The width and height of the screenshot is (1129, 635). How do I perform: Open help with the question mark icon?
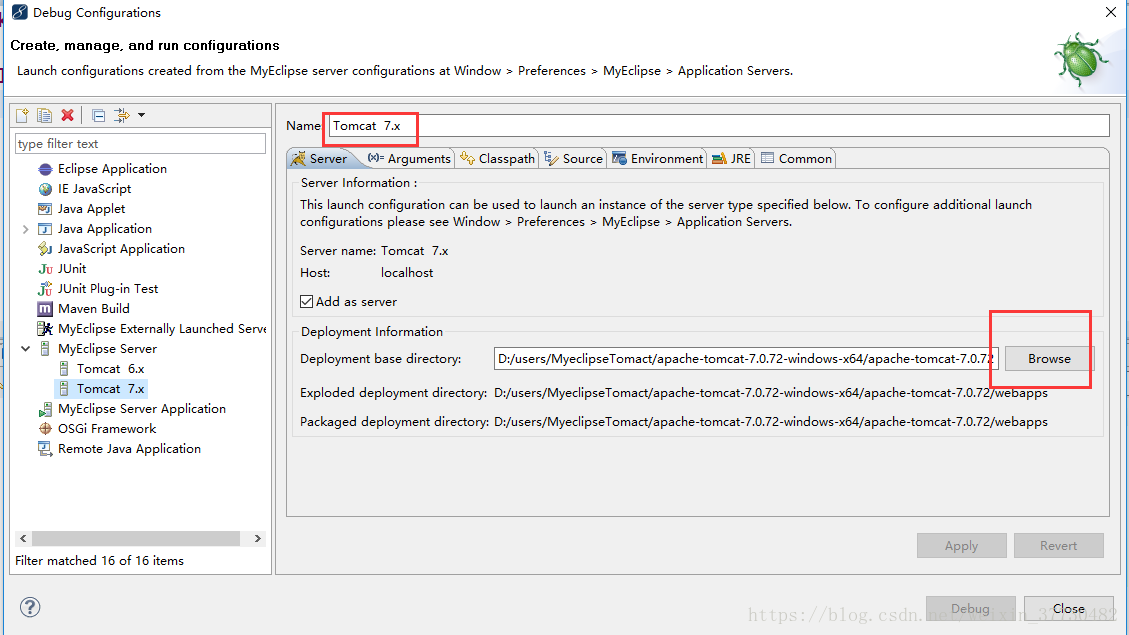pos(30,607)
